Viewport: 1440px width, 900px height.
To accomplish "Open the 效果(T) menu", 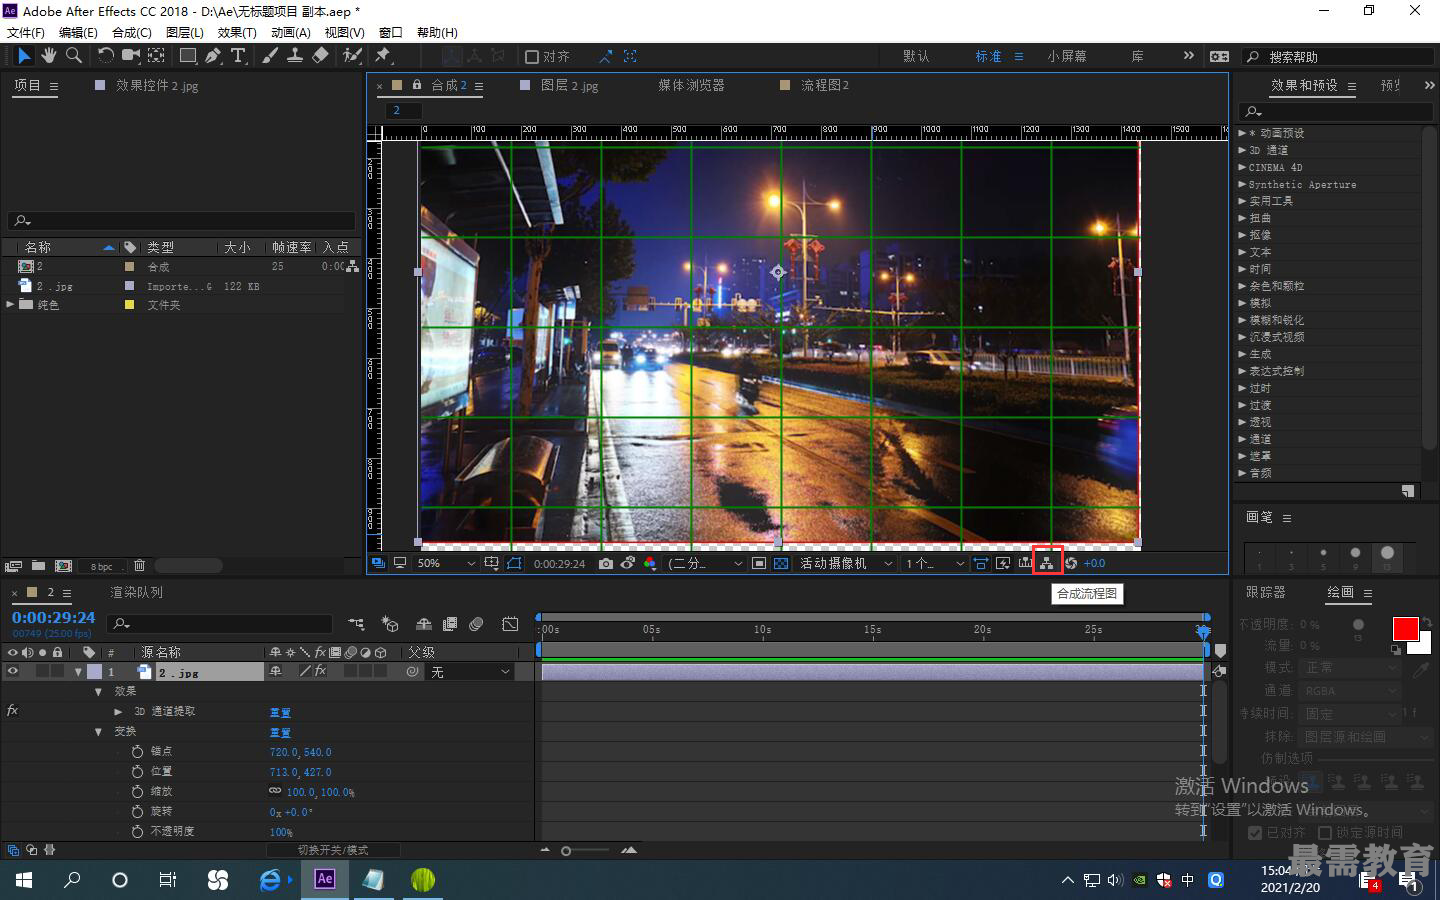I will pyautogui.click(x=237, y=32).
